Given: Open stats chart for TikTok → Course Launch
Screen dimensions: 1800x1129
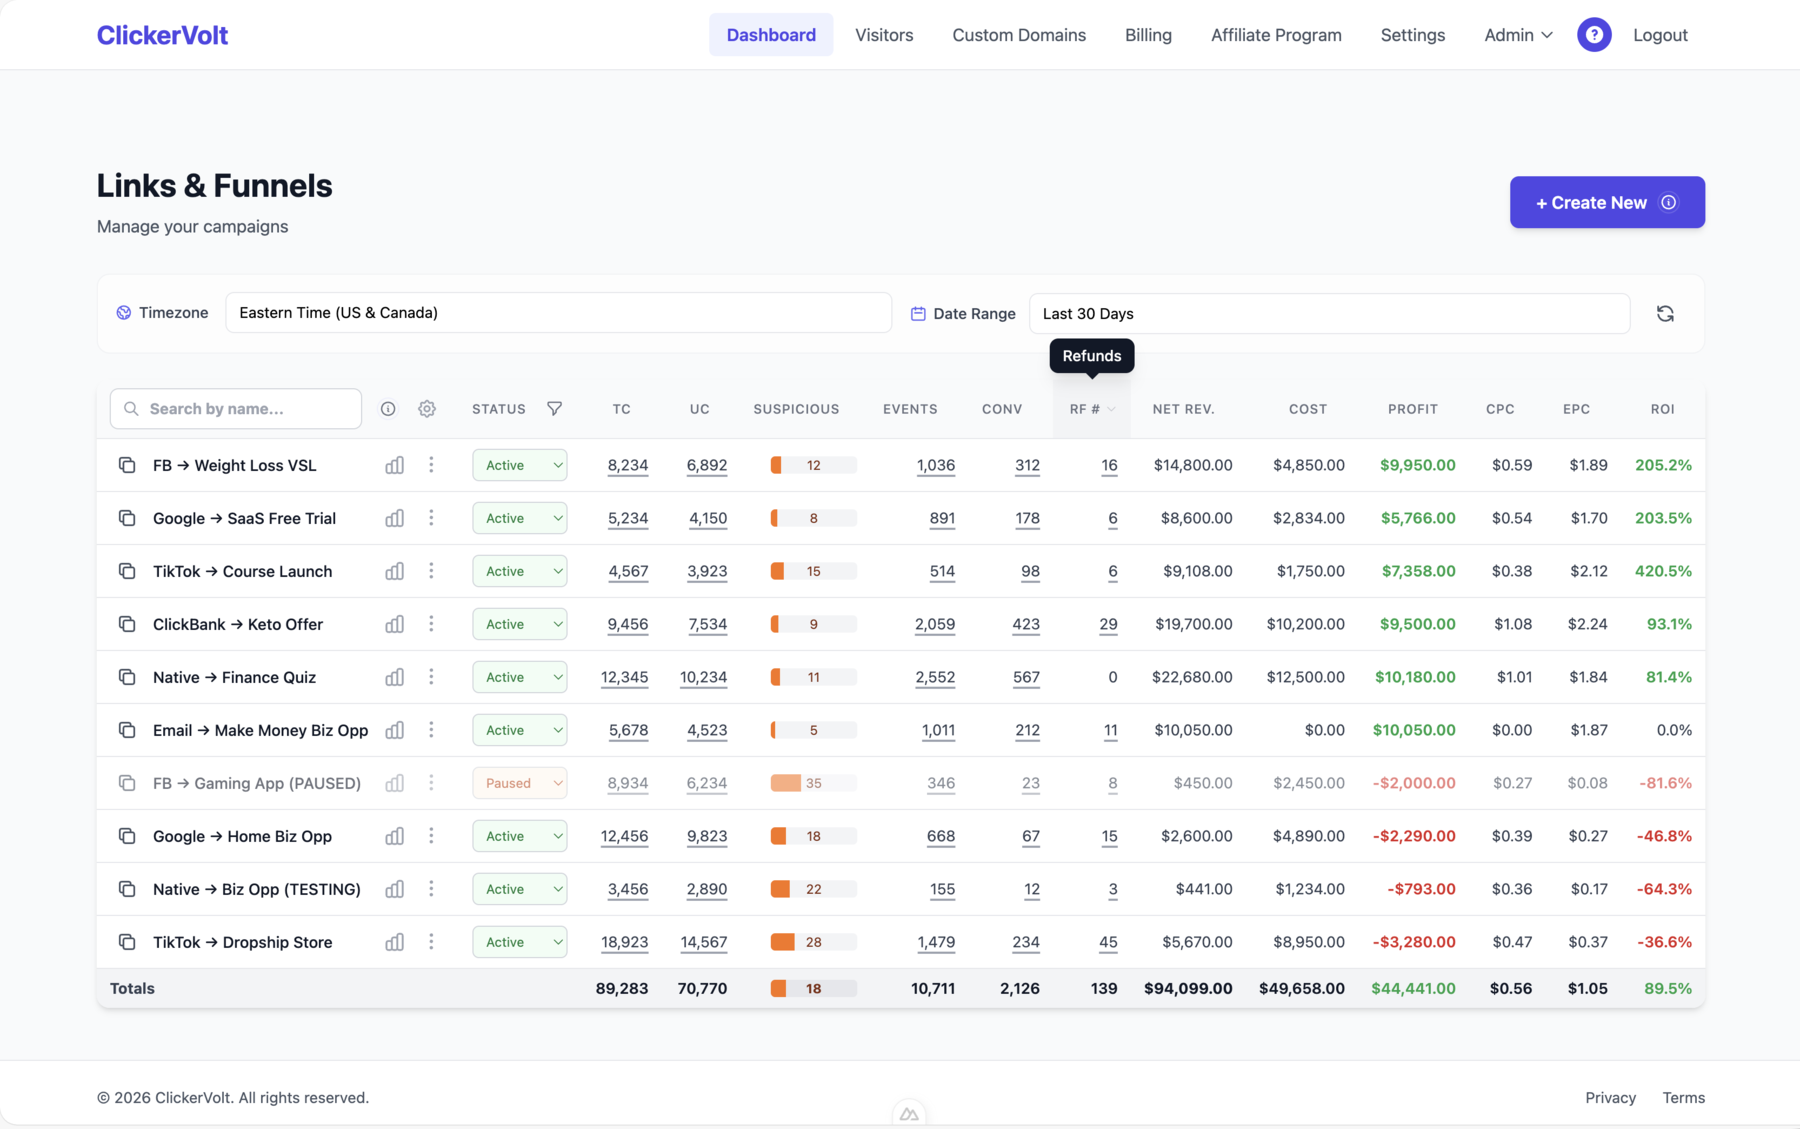Looking at the screenshot, I should (394, 571).
